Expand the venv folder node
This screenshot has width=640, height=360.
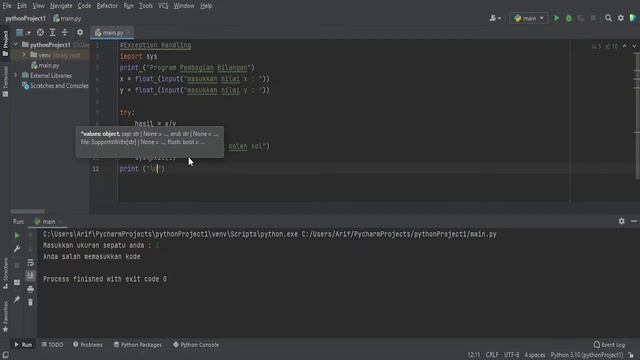point(24,55)
